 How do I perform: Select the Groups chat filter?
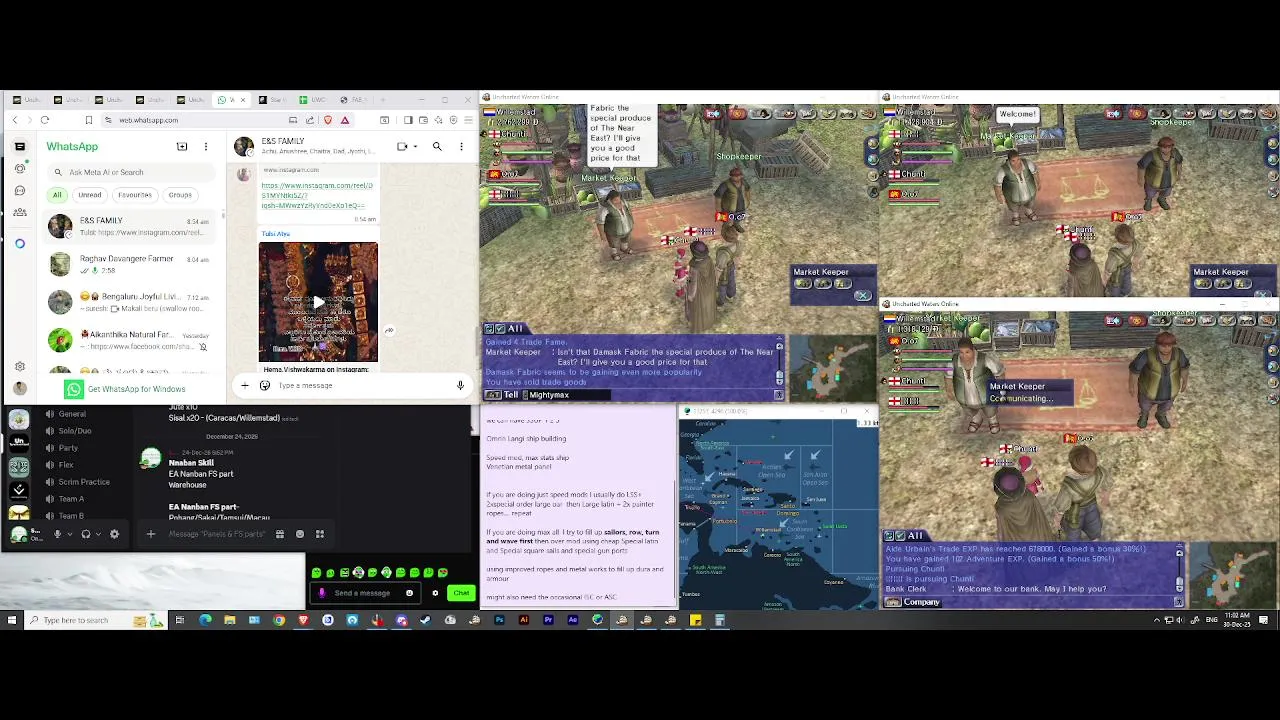[x=180, y=195]
